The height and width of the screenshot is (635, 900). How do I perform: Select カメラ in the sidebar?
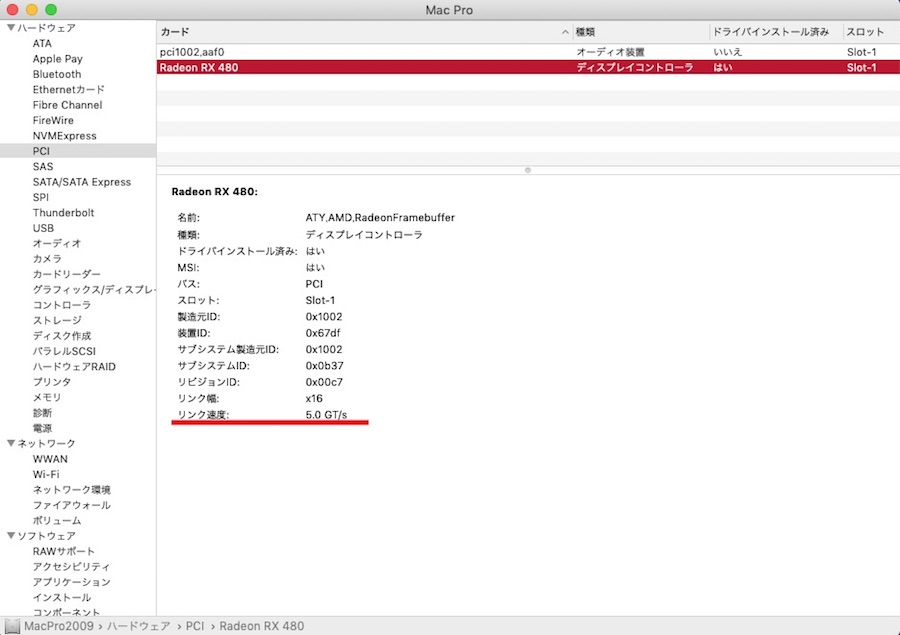point(47,259)
